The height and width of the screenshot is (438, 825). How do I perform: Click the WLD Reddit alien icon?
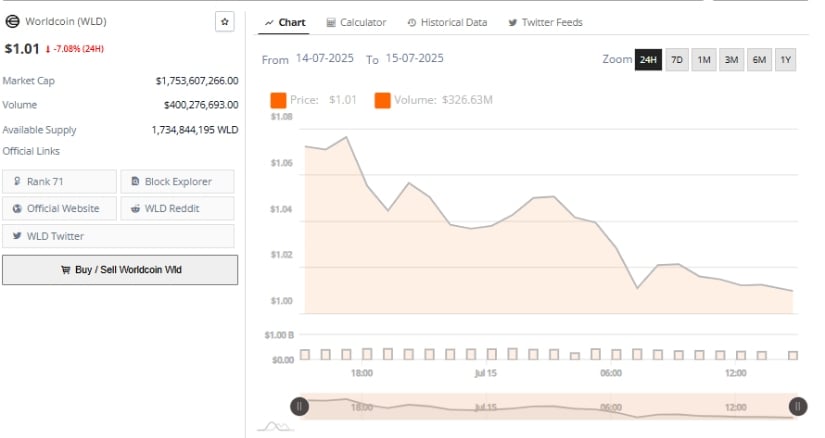135,208
